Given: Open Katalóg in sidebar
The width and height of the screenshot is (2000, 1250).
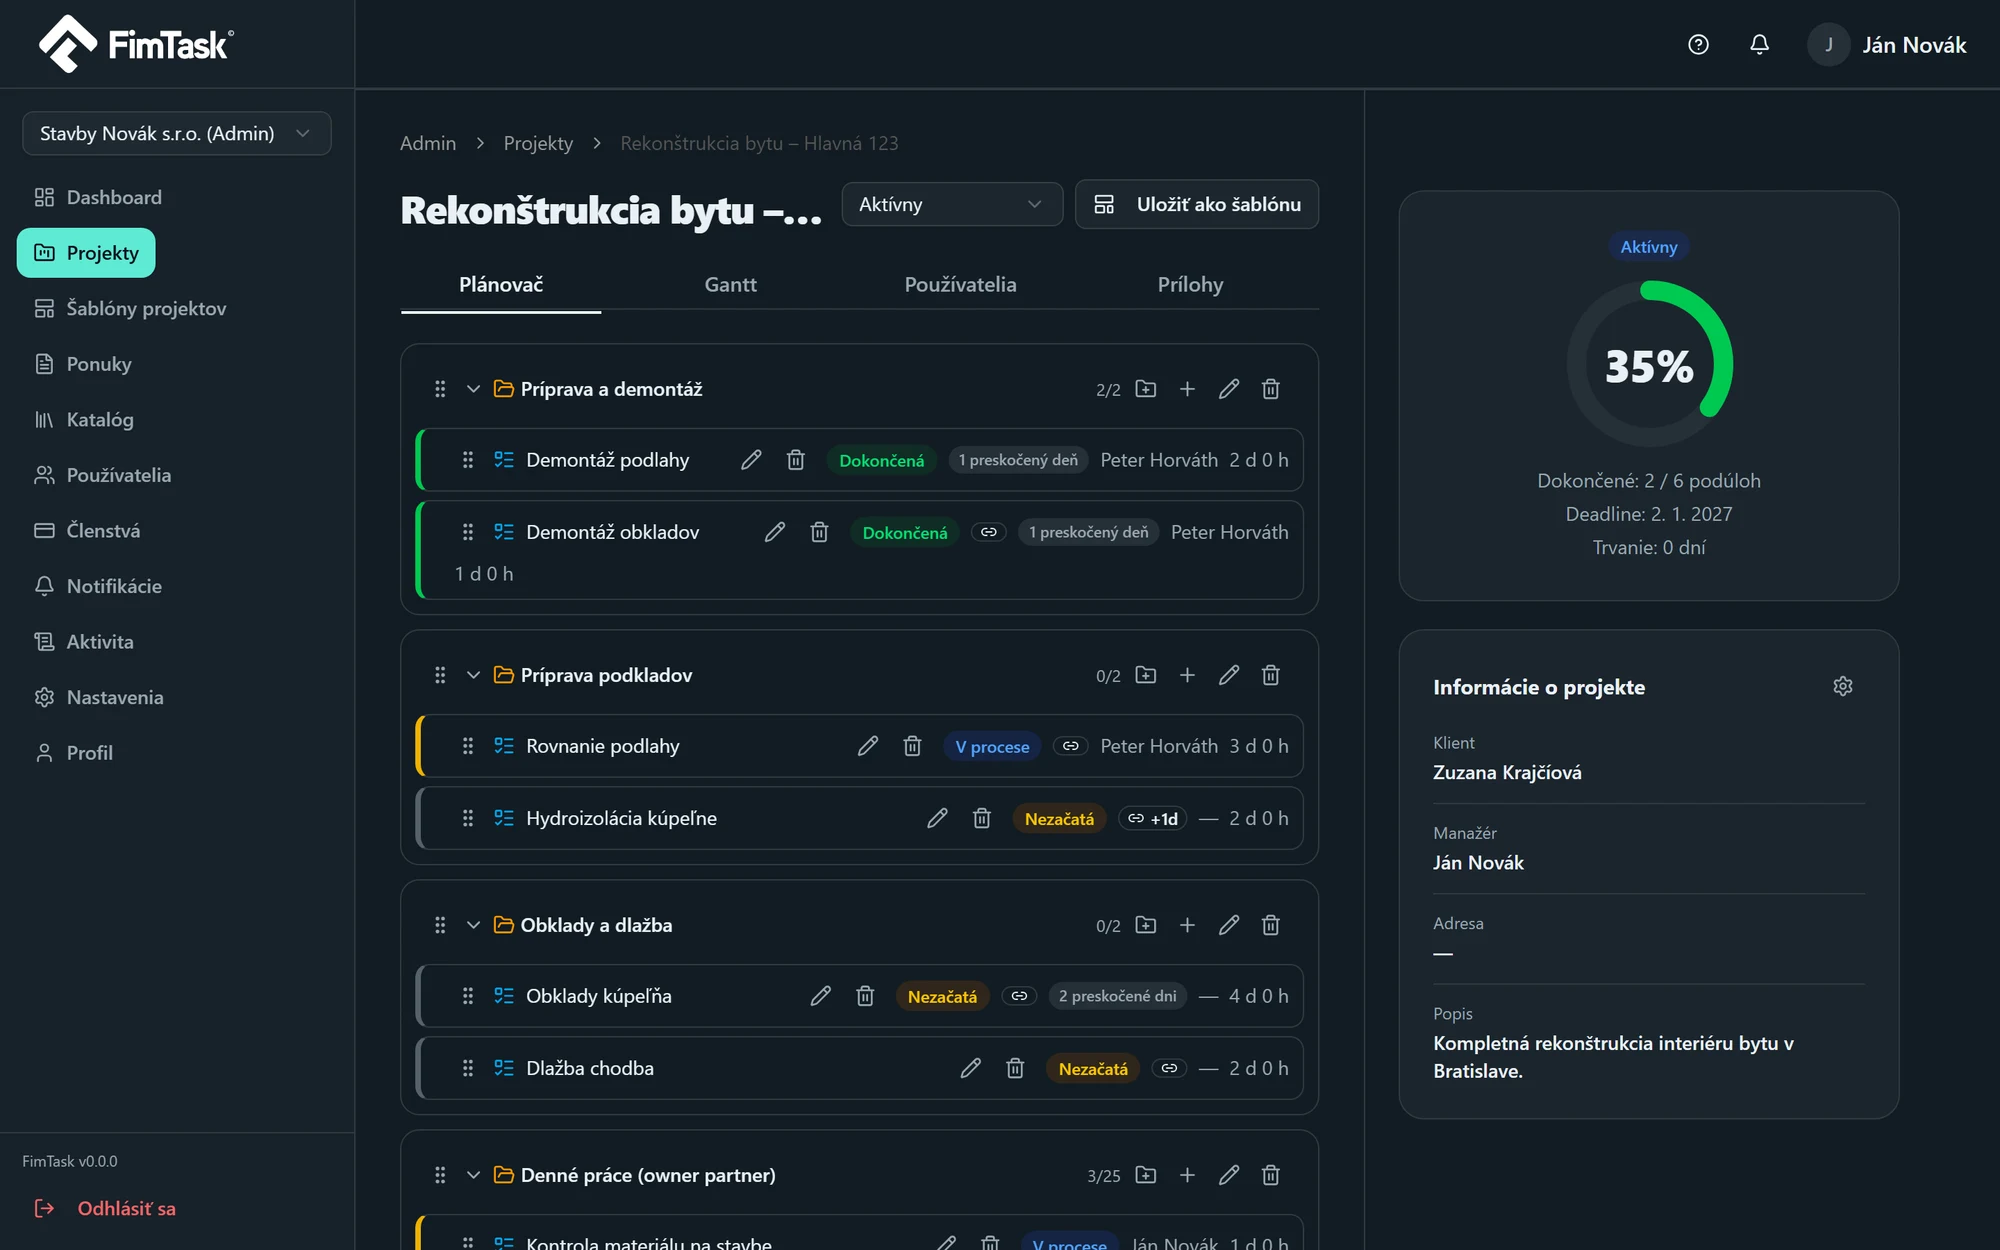Looking at the screenshot, I should (84, 419).
